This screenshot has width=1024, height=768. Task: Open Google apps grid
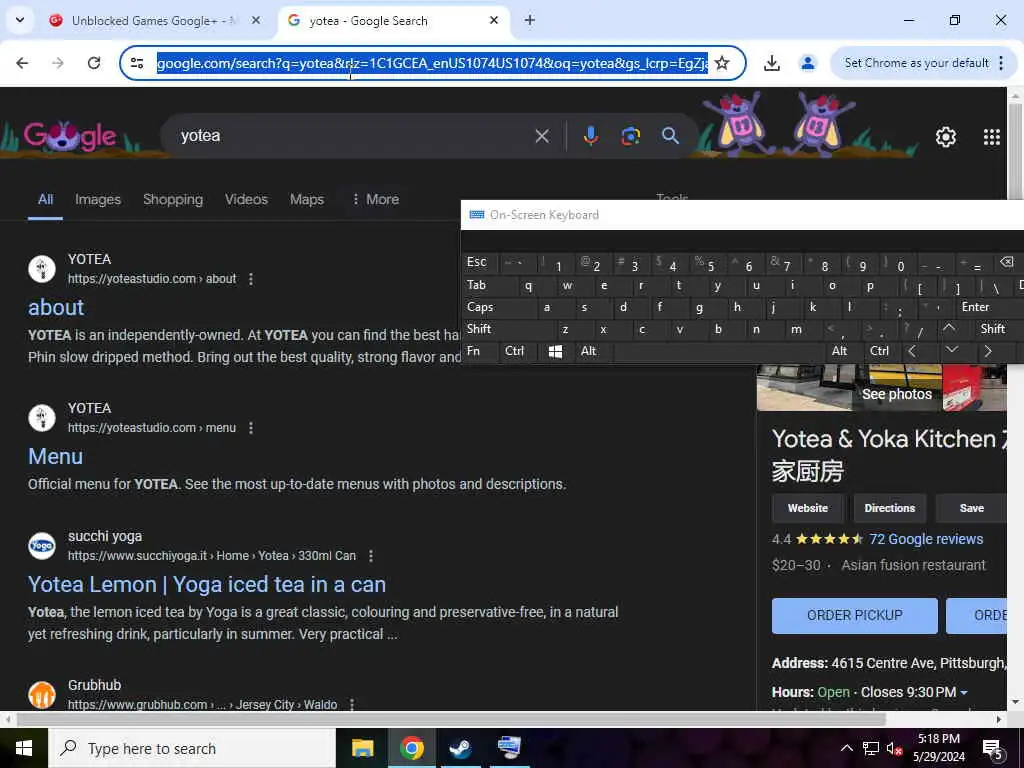(x=991, y=136)
